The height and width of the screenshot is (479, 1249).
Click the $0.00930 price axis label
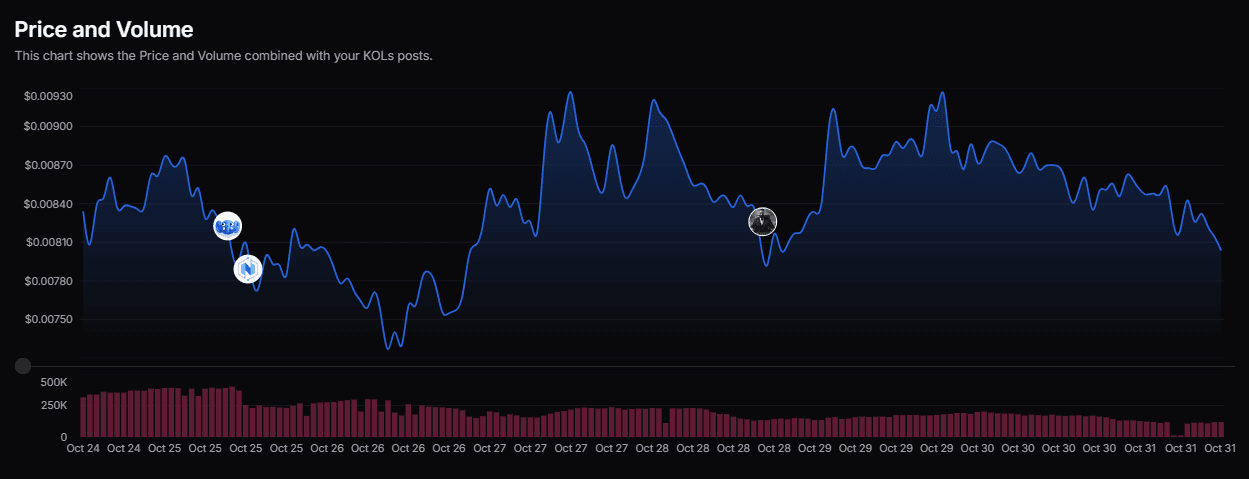click(49, 96)
